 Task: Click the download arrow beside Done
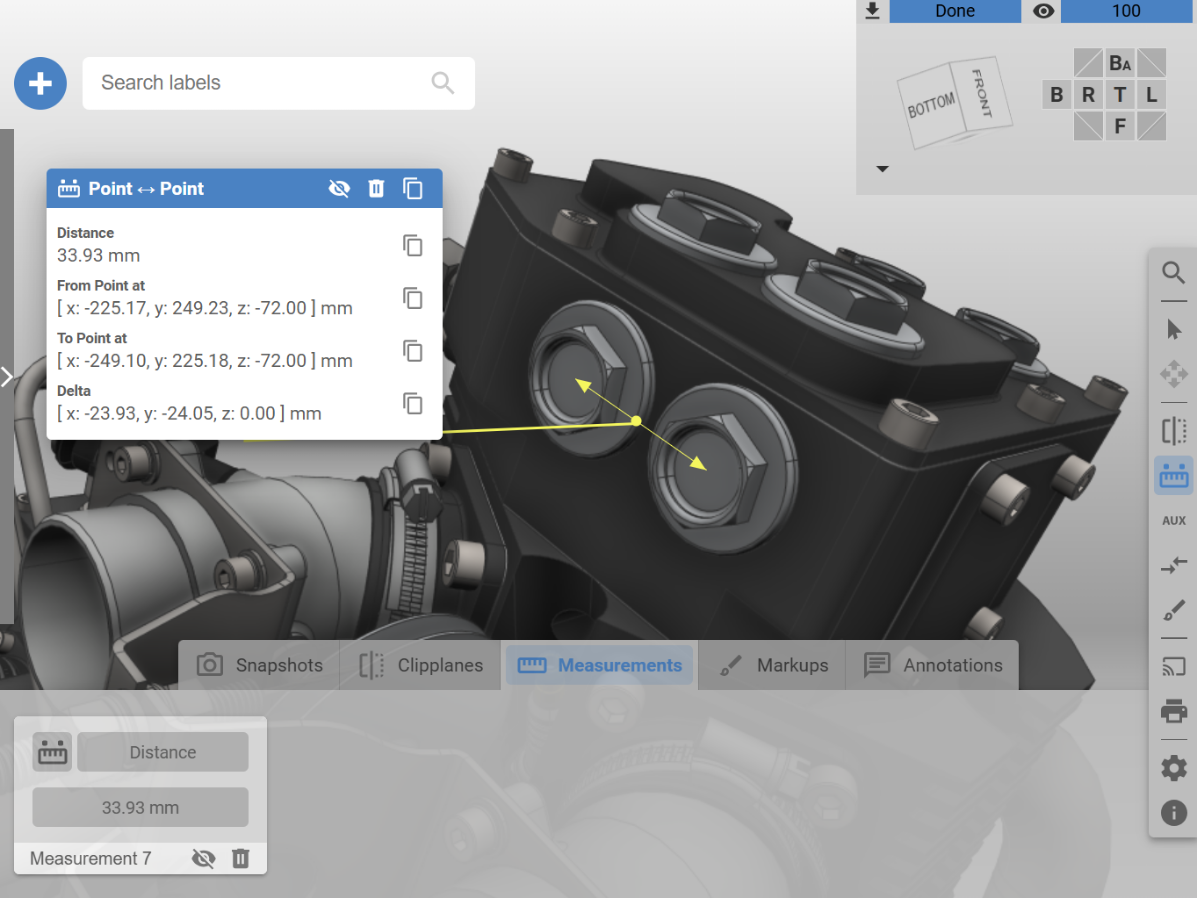(873, 11)
